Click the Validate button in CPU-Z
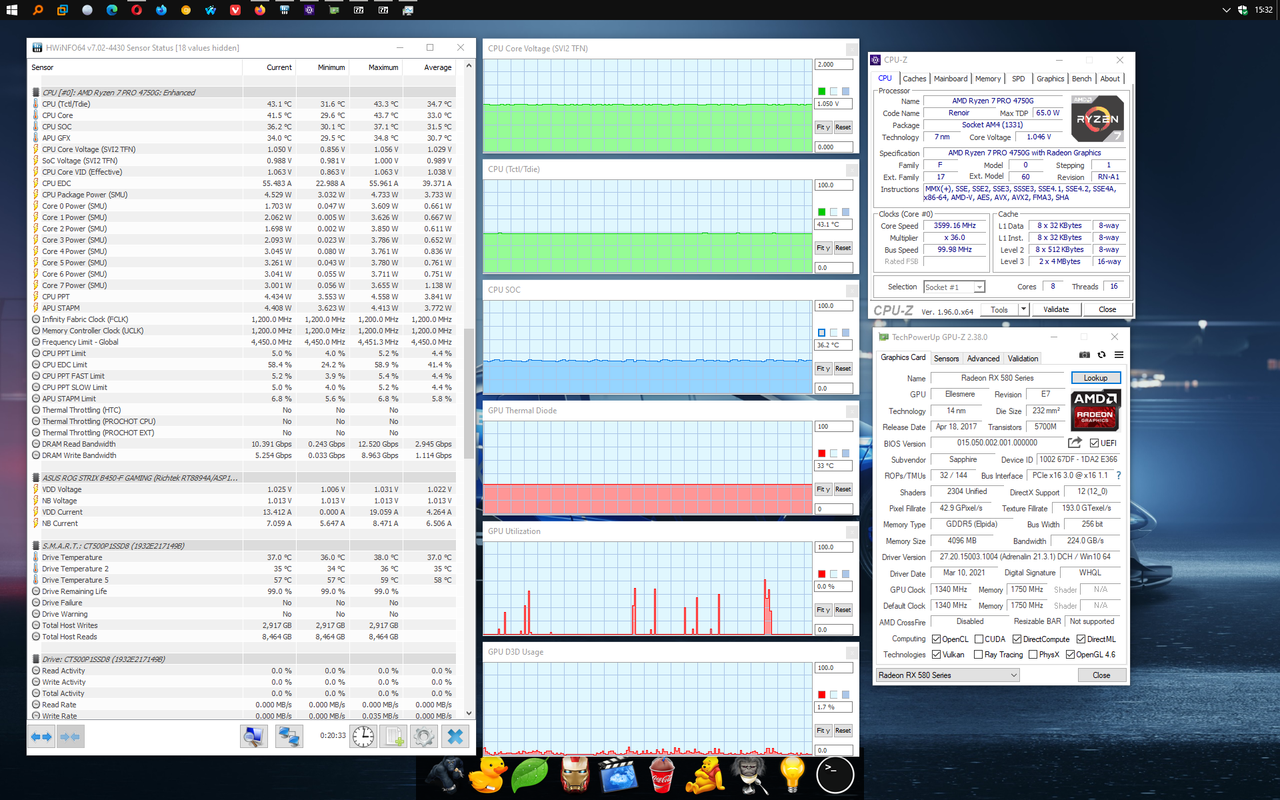 click(1056, 310)
